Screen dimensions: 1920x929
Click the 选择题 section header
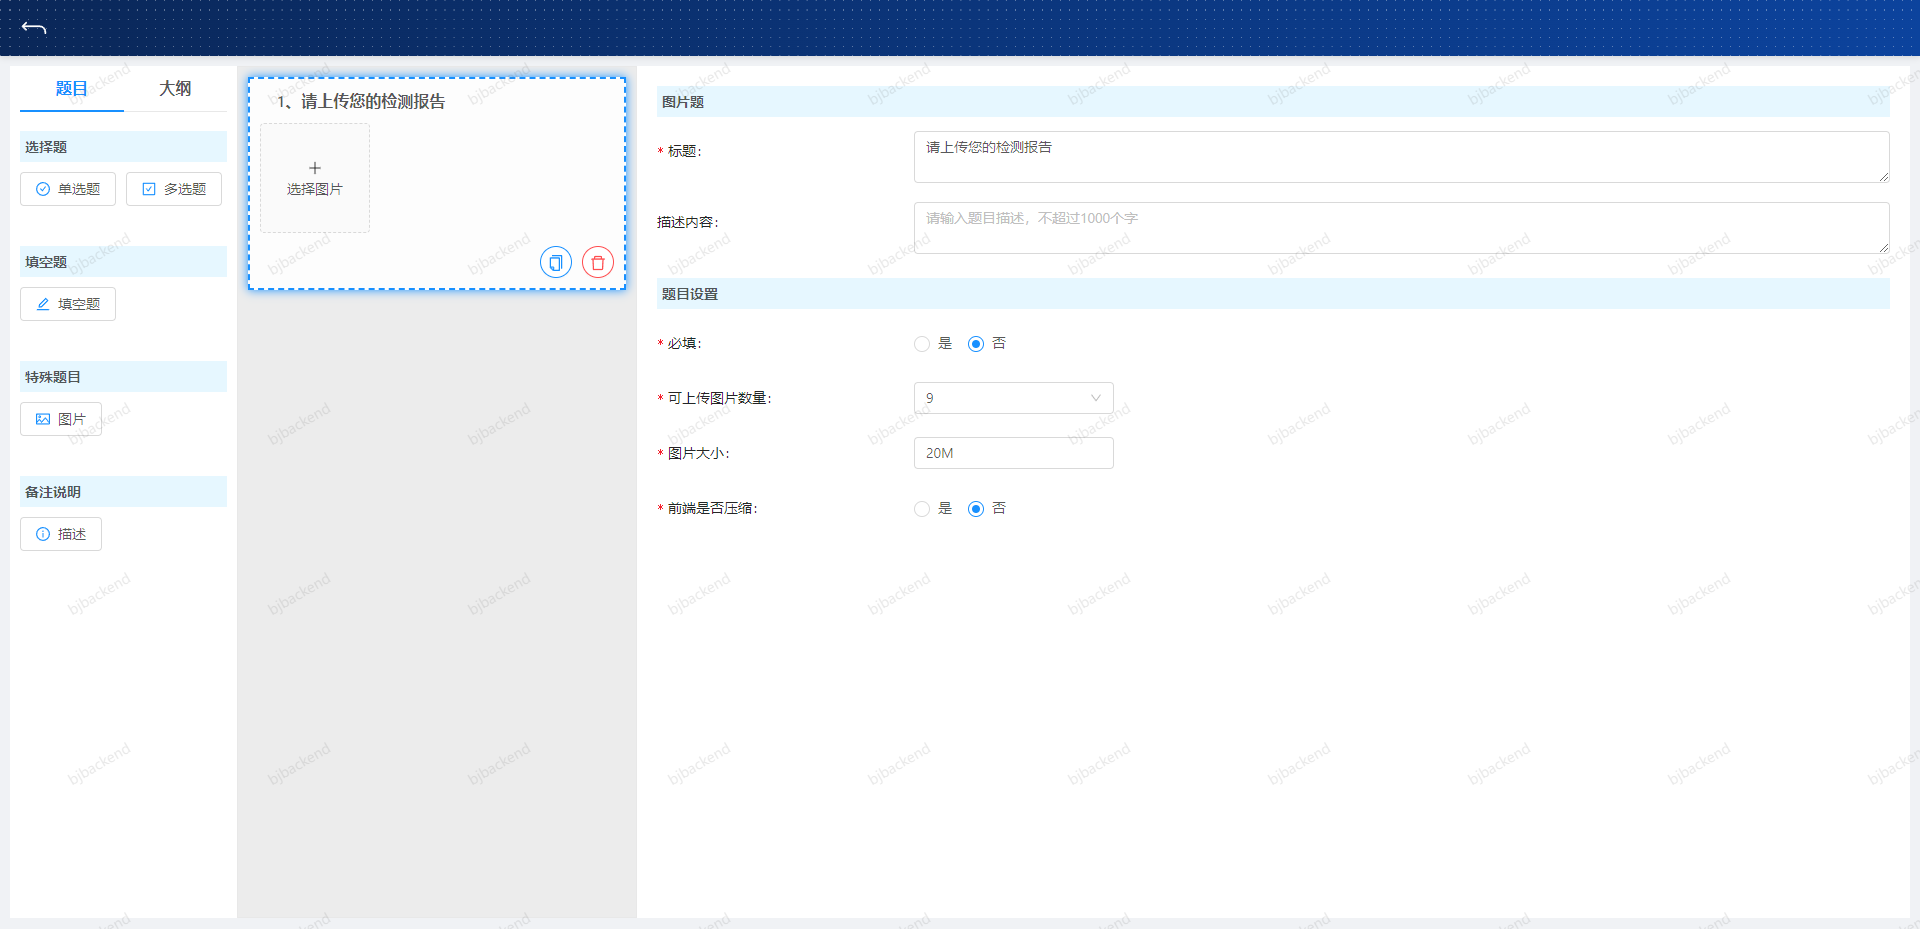pyautogui.click(x=123, y=147)
